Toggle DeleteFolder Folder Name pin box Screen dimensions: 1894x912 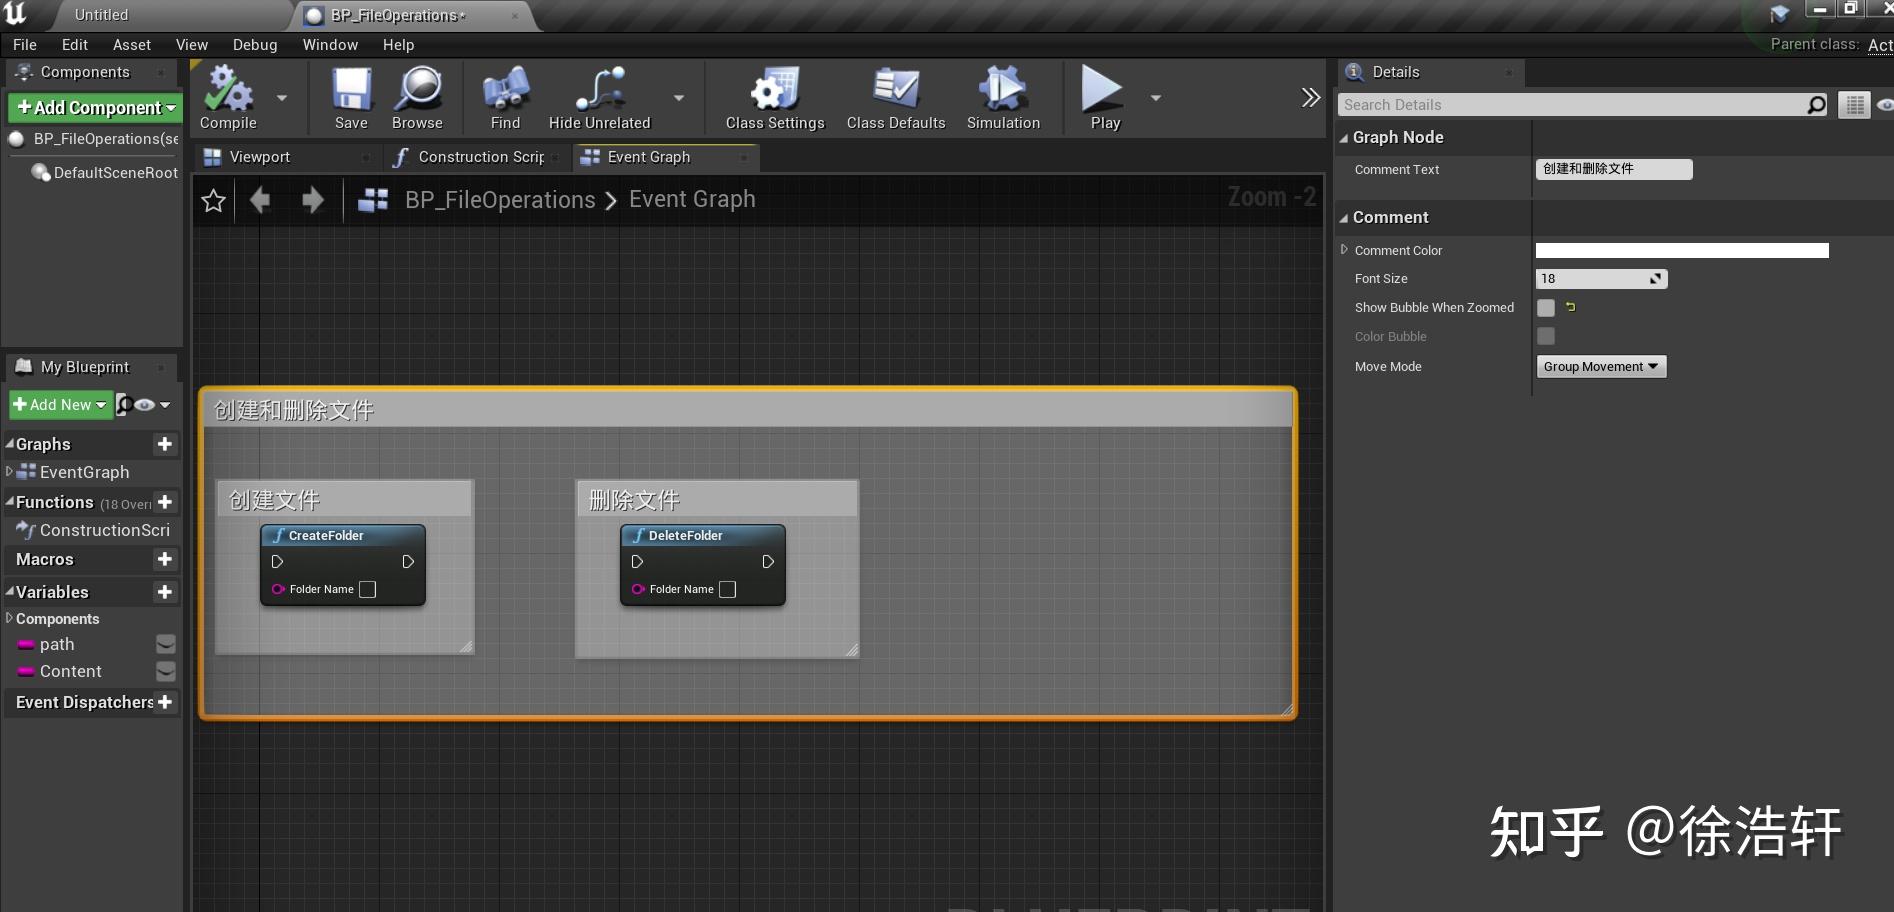tap(728, 589)
